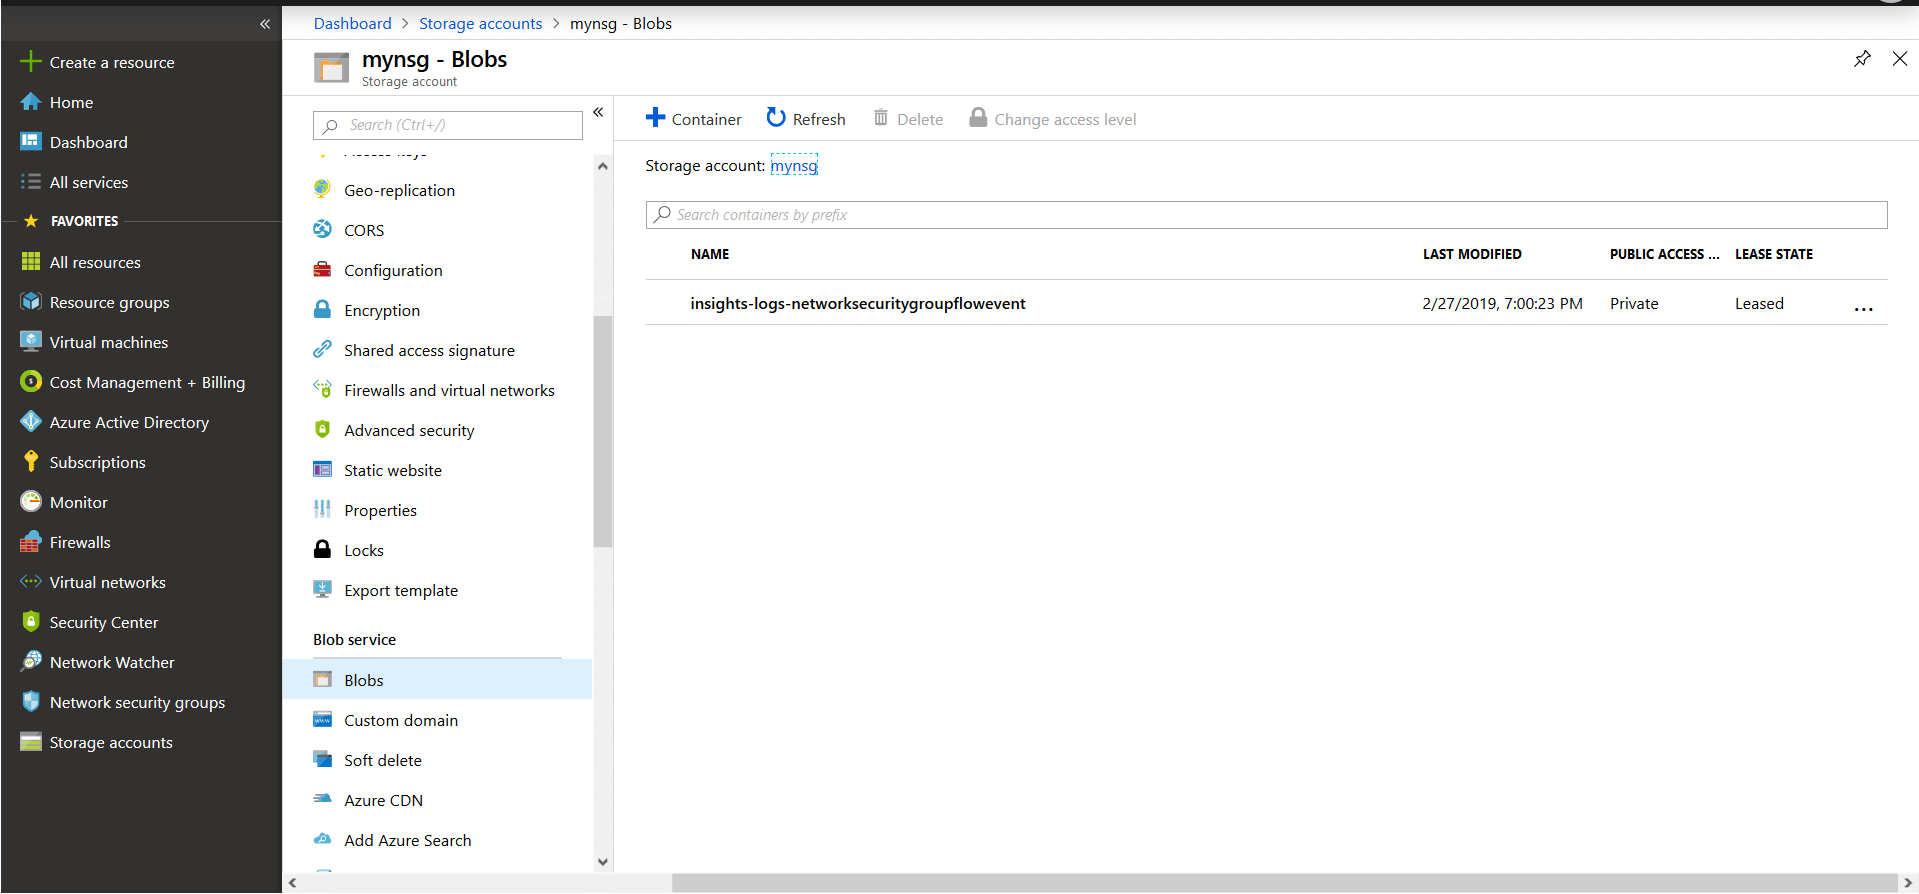The image size is (1919, 894).
Task: Click the Subscriptions key icon
Action: (31, 462)
